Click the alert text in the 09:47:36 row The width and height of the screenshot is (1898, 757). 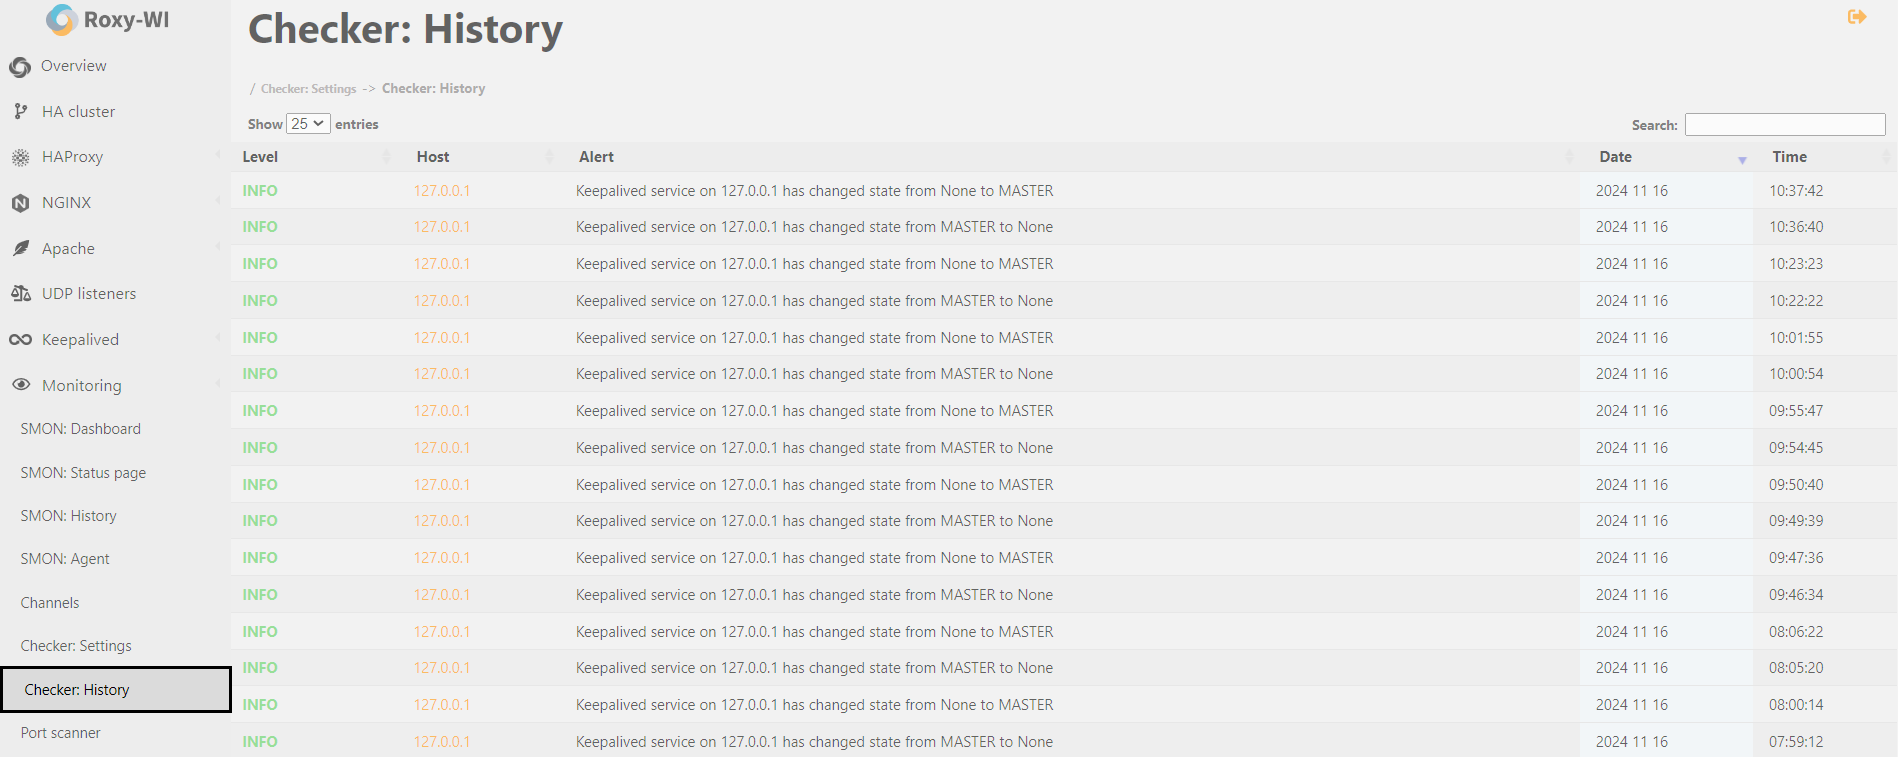point(814,558)
